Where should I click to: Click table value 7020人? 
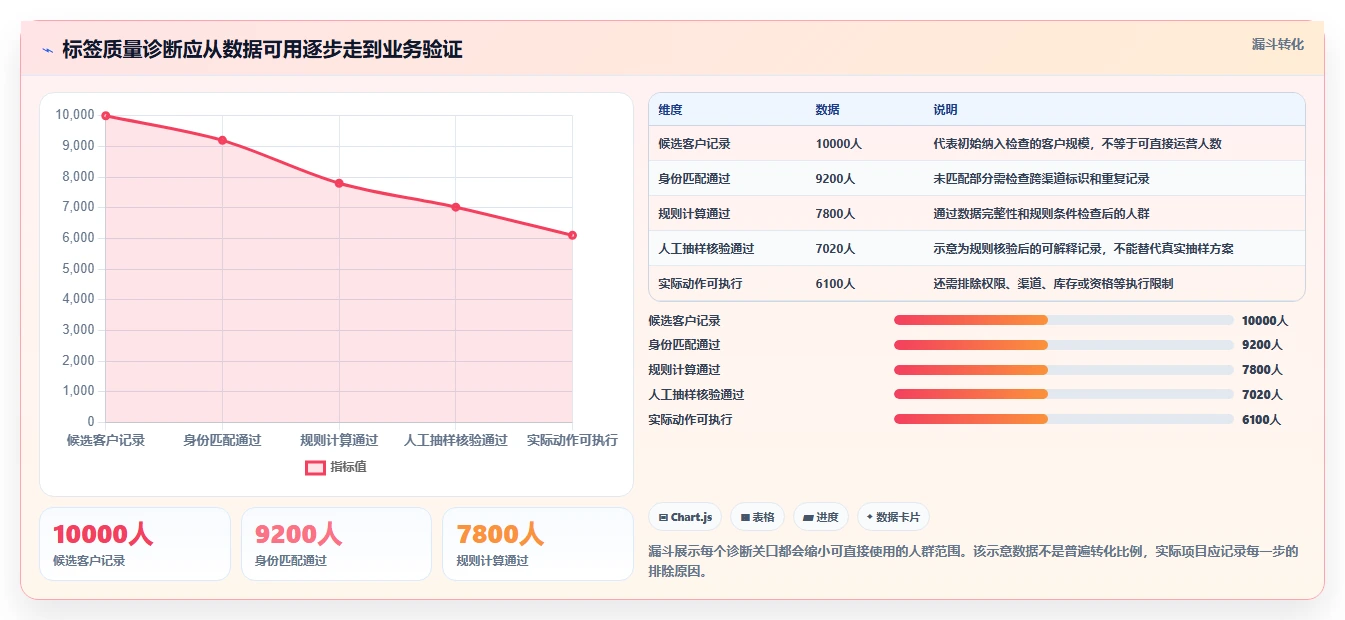point(835,249)
